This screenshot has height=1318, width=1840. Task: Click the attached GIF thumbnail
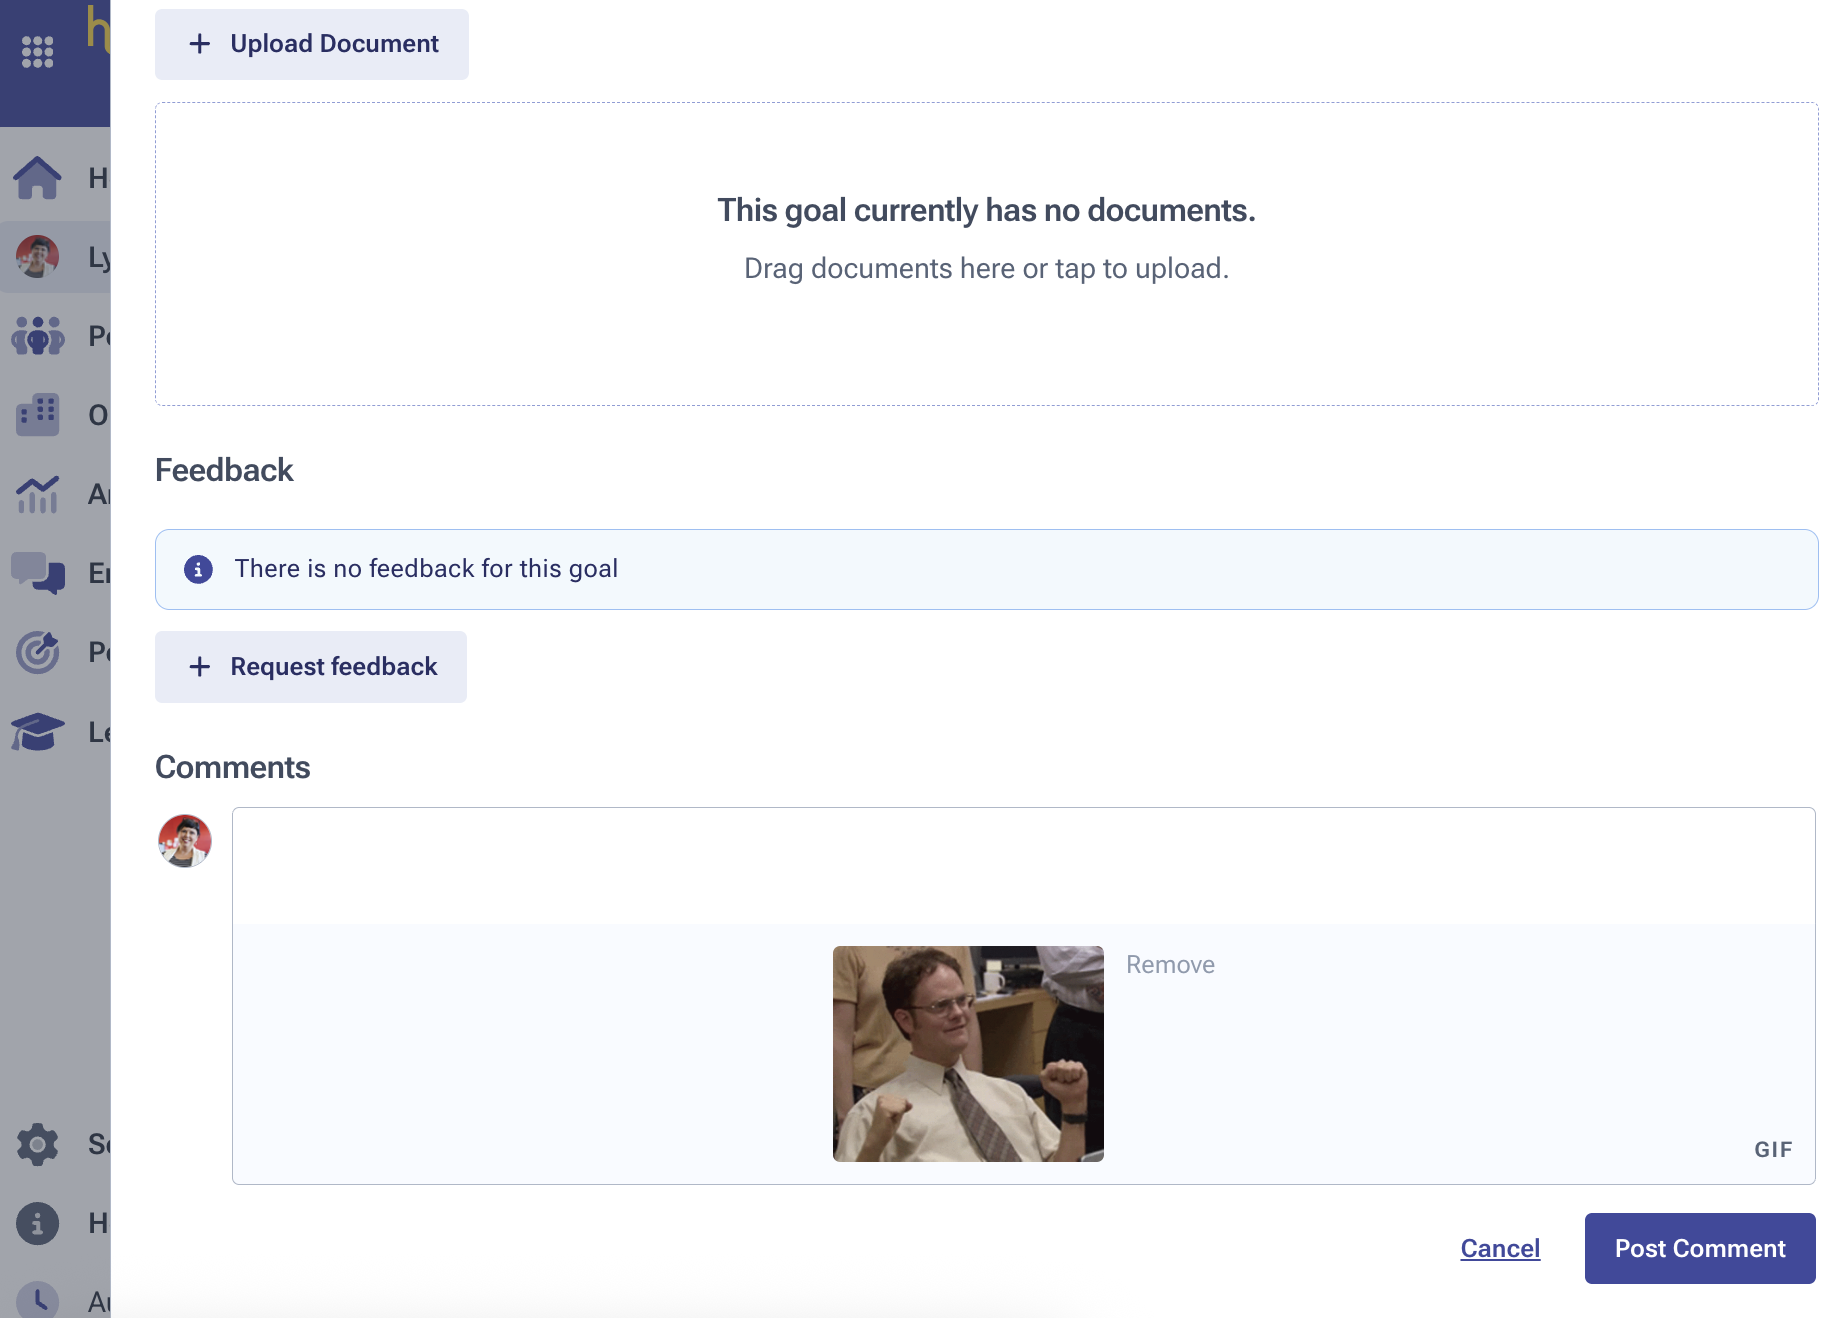(x=968, y=1054)
